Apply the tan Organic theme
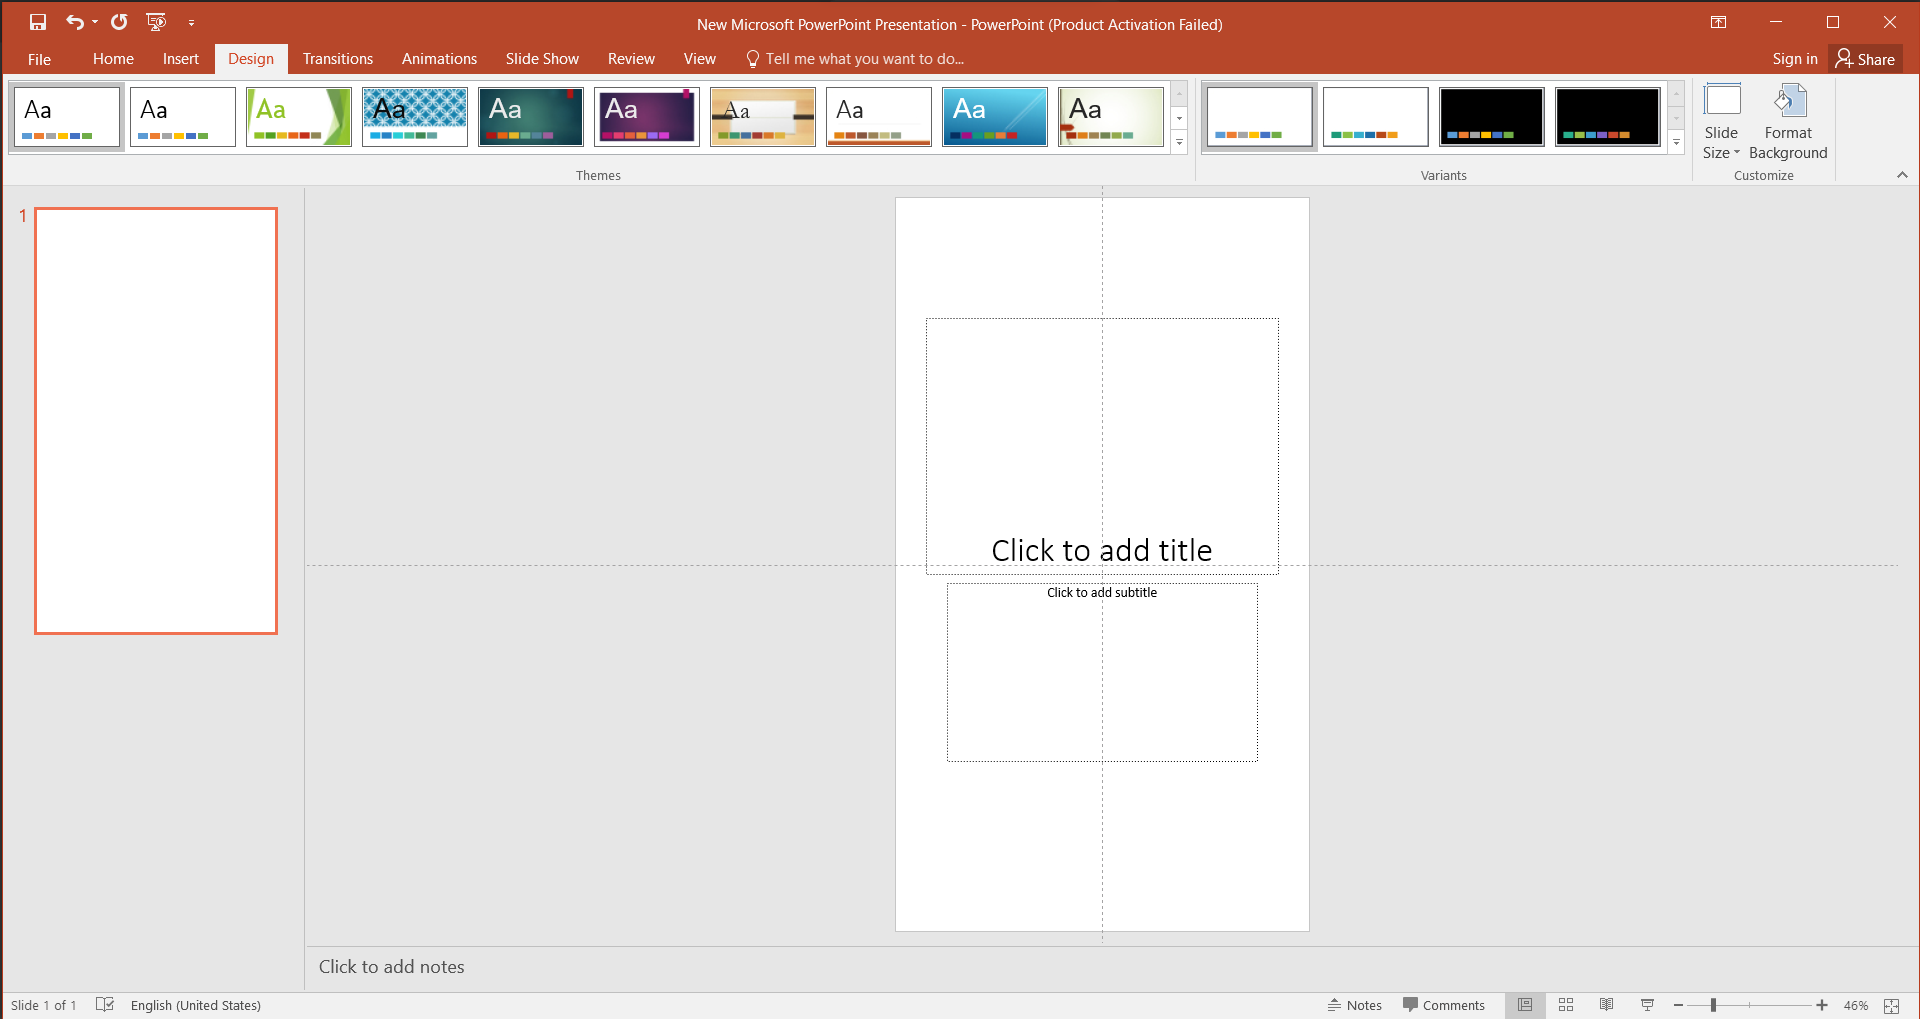The width and height of the screenshot is (1920, 1019). coord(763,117)
